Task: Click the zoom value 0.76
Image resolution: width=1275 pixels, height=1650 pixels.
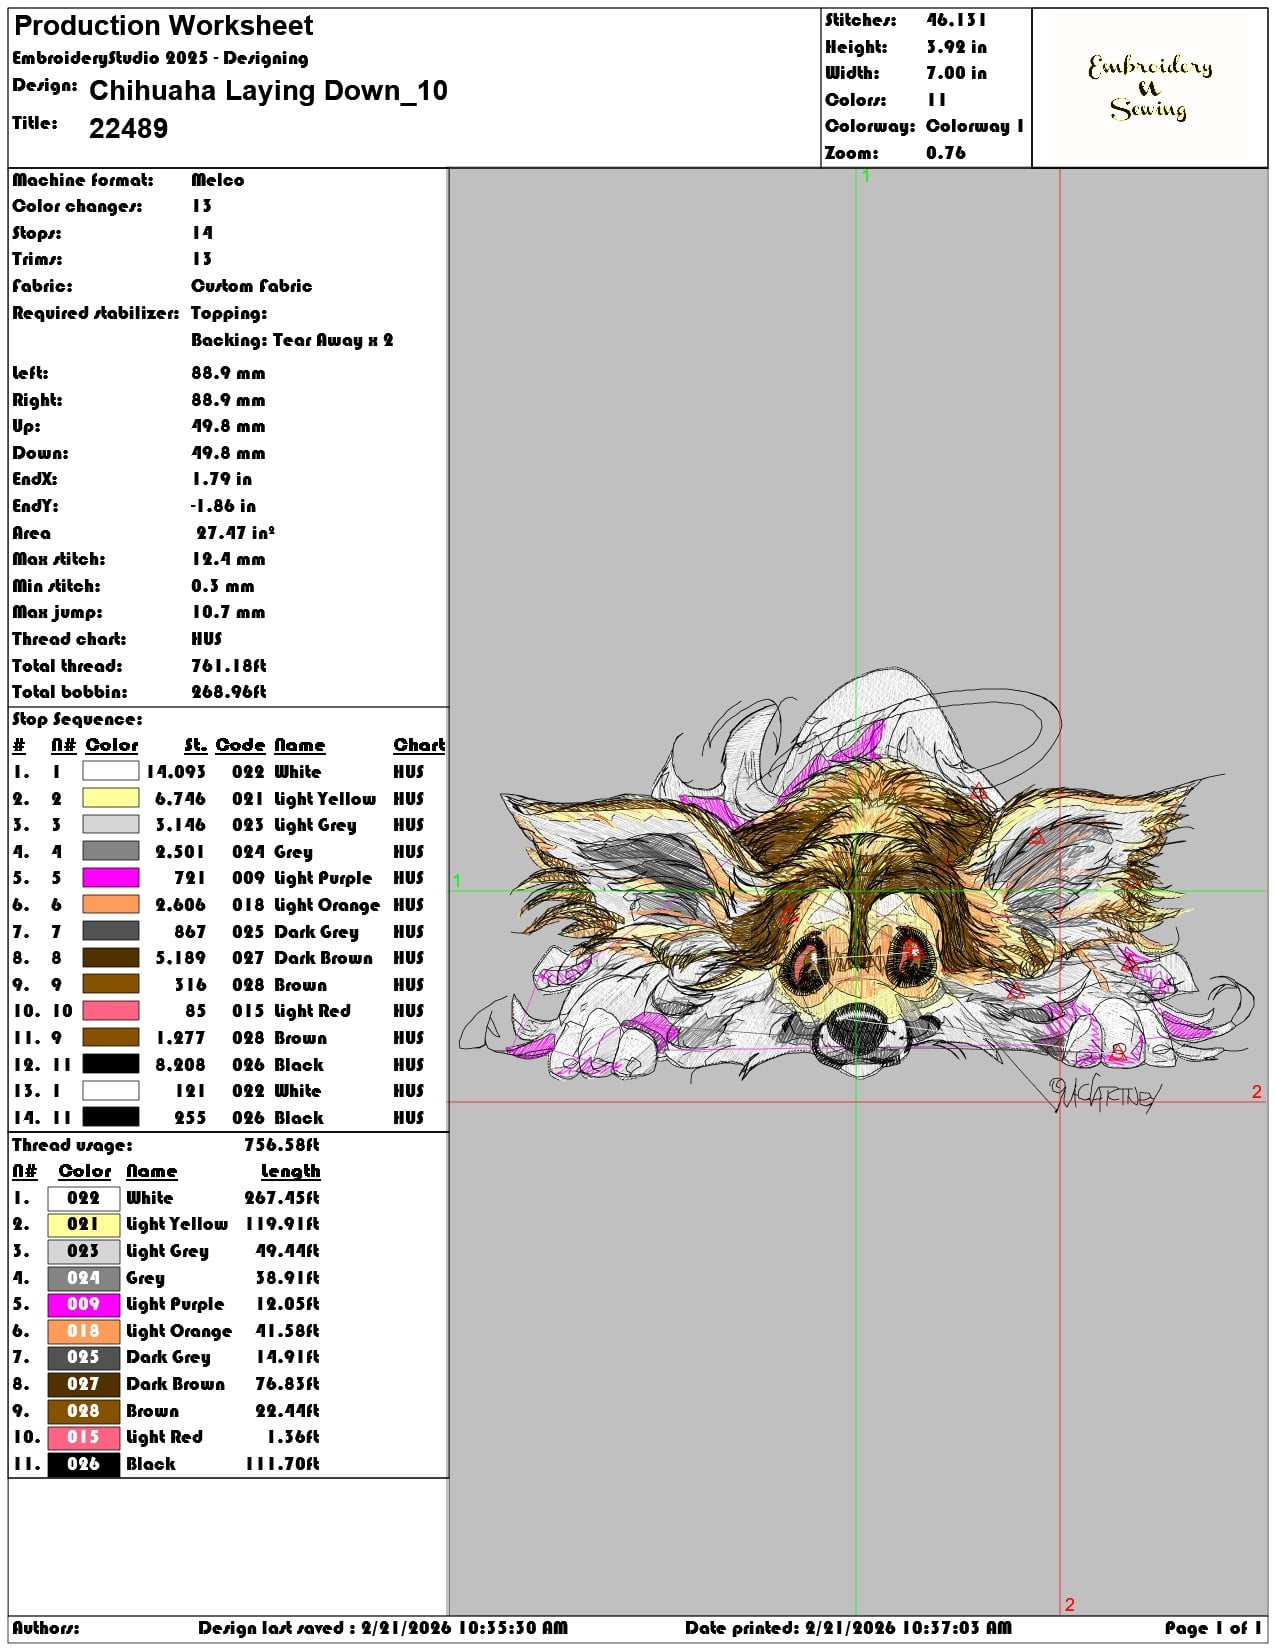Action: pyautogui.click(x=946, y=153)
